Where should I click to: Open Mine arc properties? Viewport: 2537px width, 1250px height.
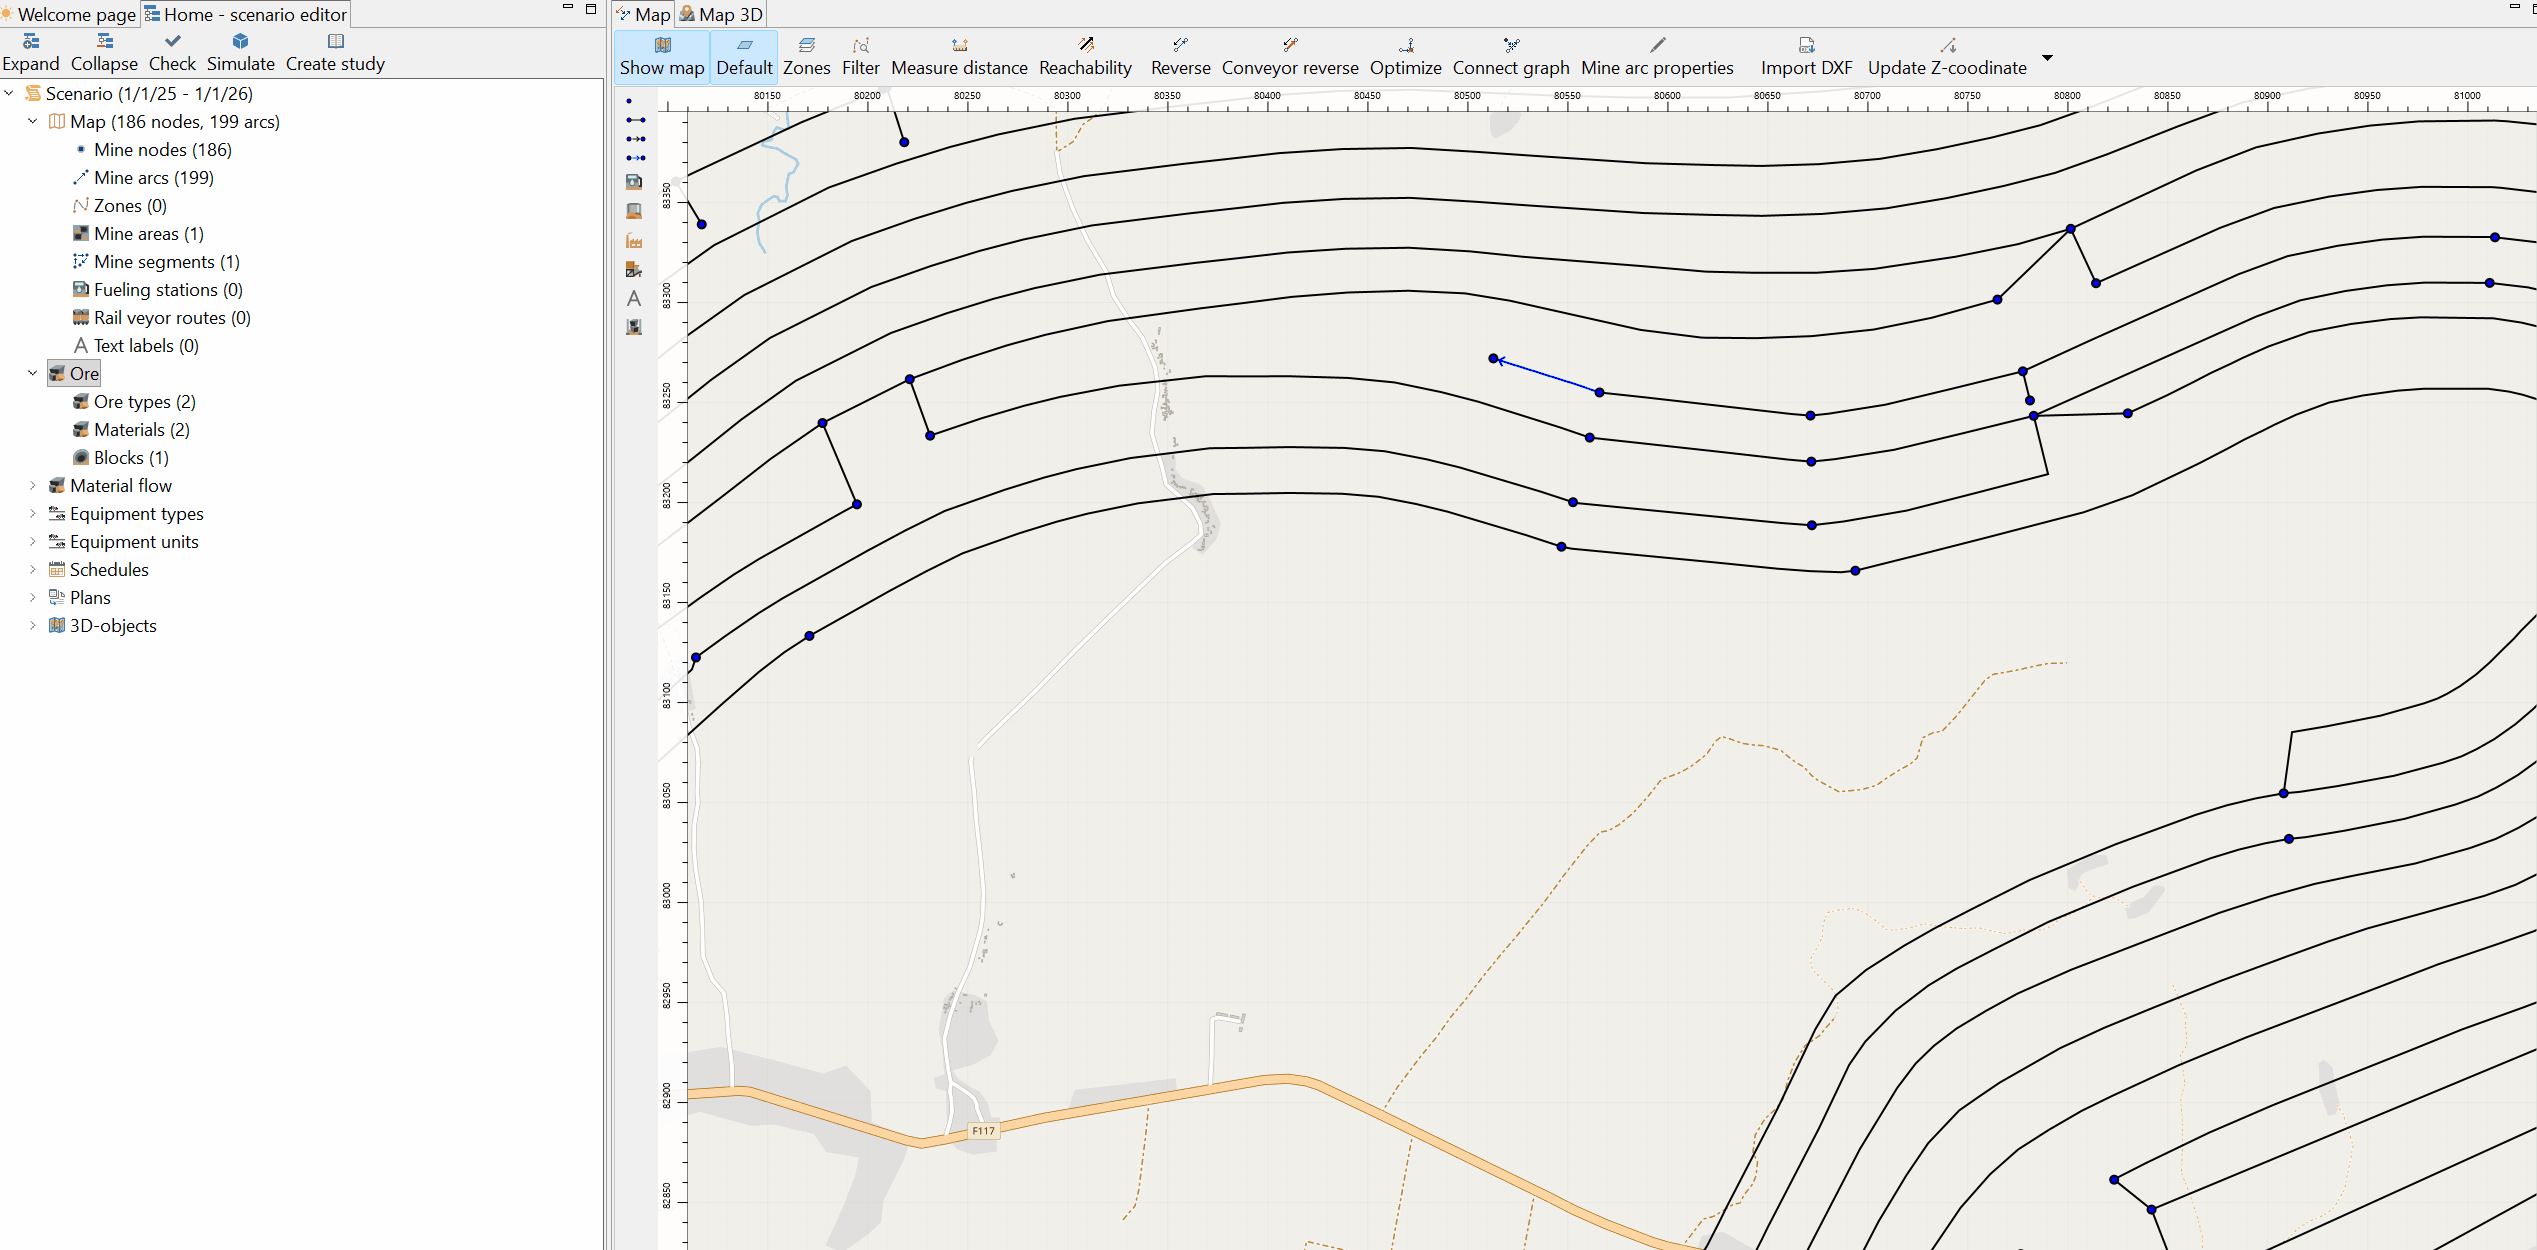[x=1657, y=57]
